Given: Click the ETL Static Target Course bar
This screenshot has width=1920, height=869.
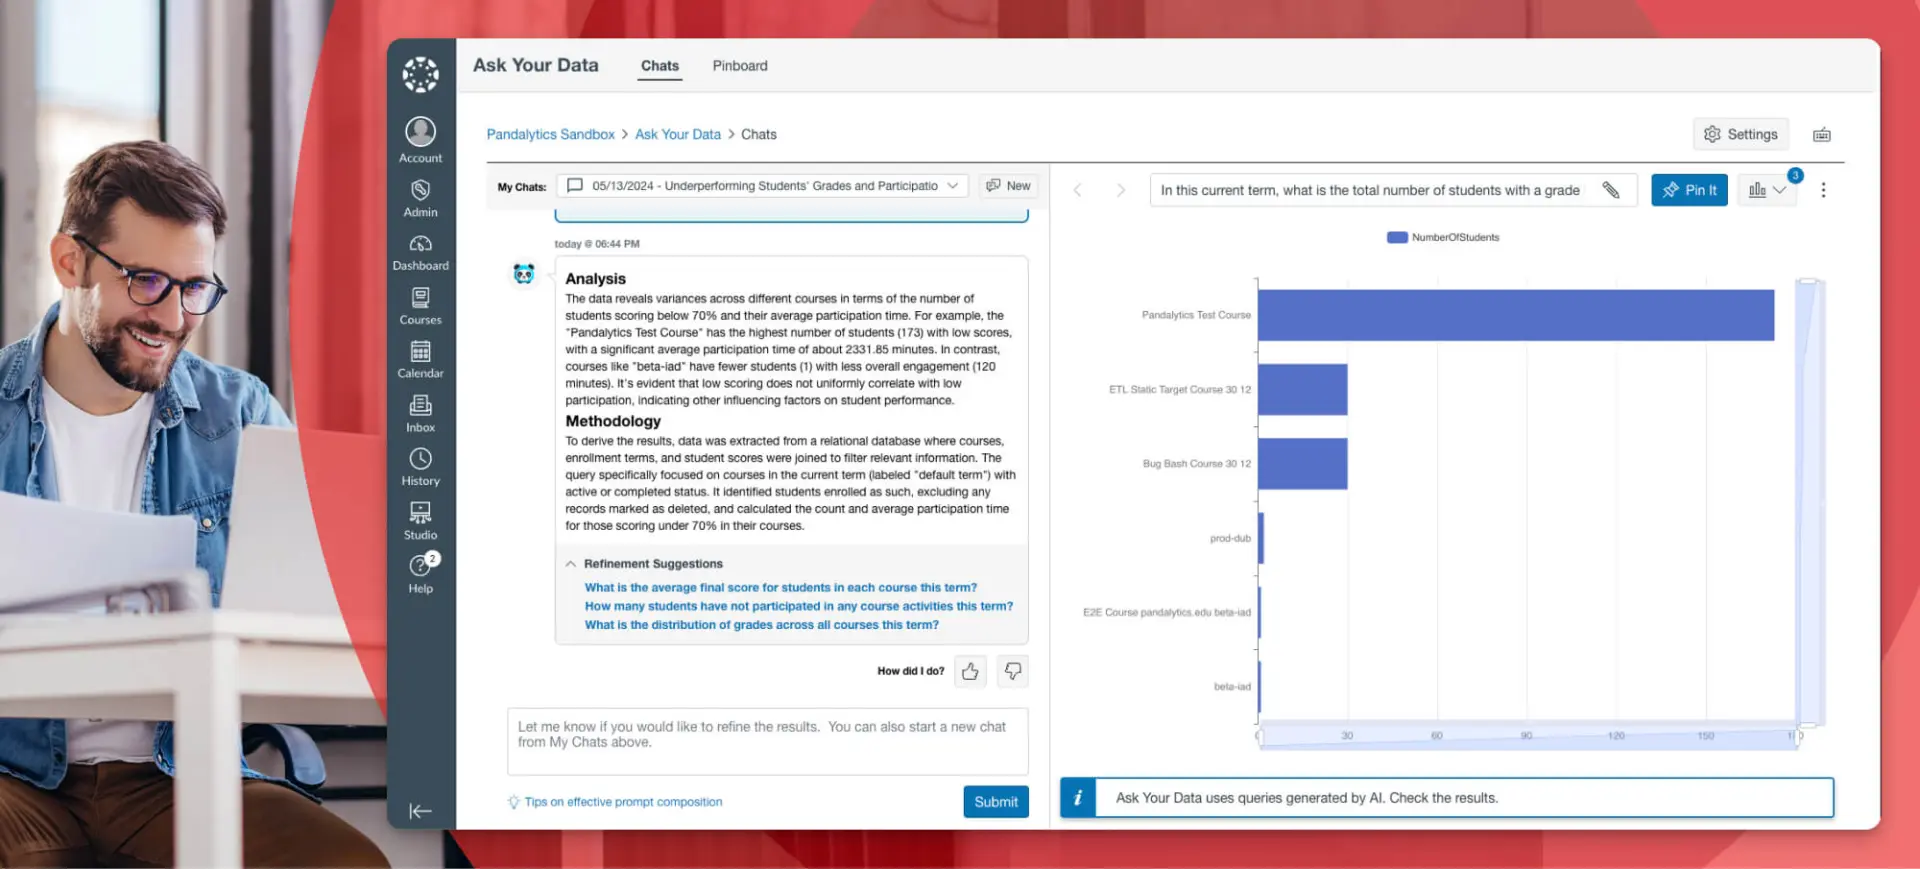Looking at the screenshot, I should (1302, 390).
